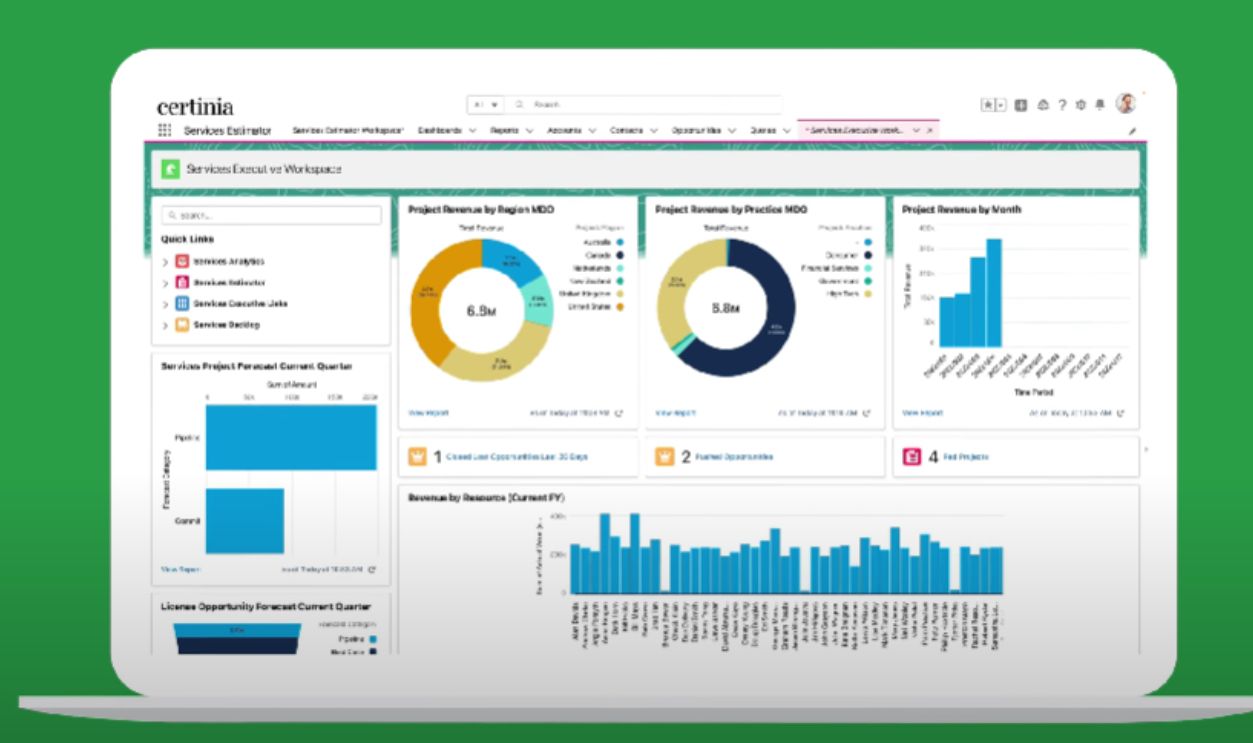Expand the Services Analytics quick link
Screen dimensions: 1253x743
click(x=166, y=262)
